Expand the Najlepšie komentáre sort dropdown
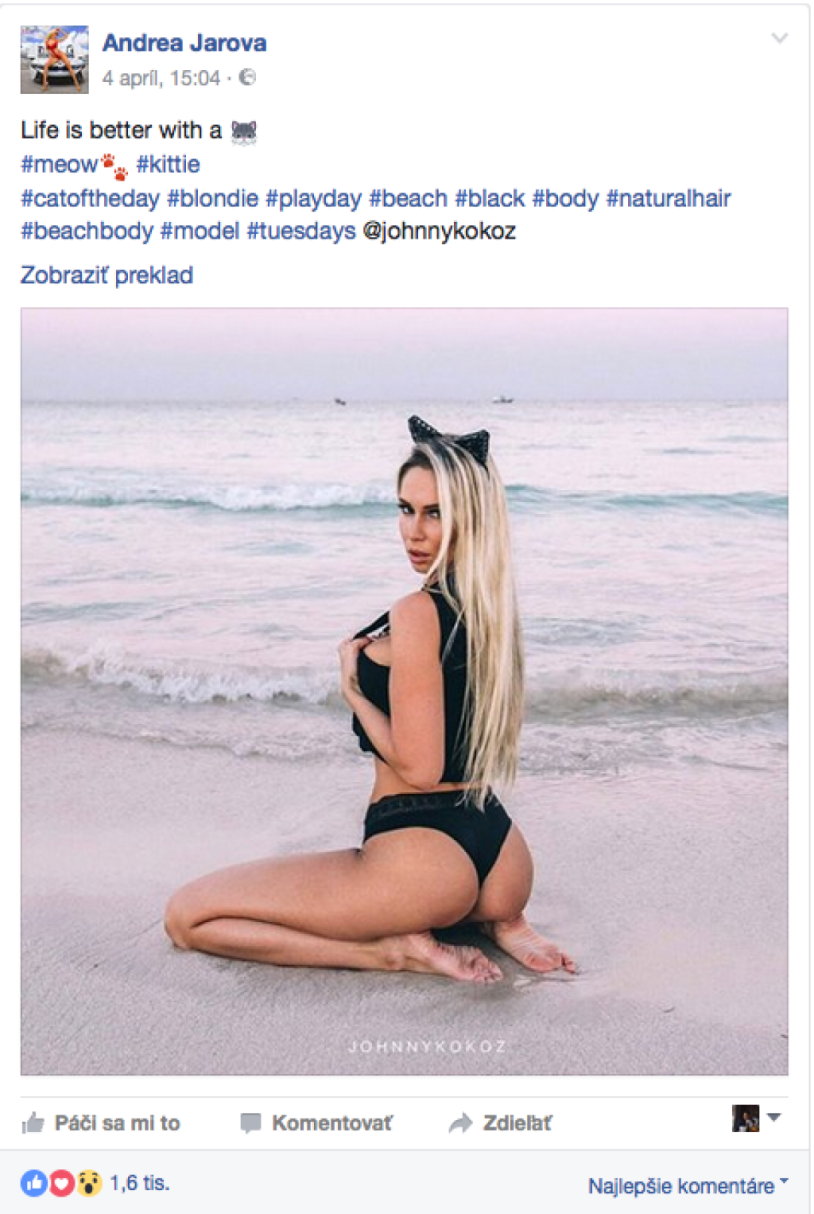 coord(688,1186)
